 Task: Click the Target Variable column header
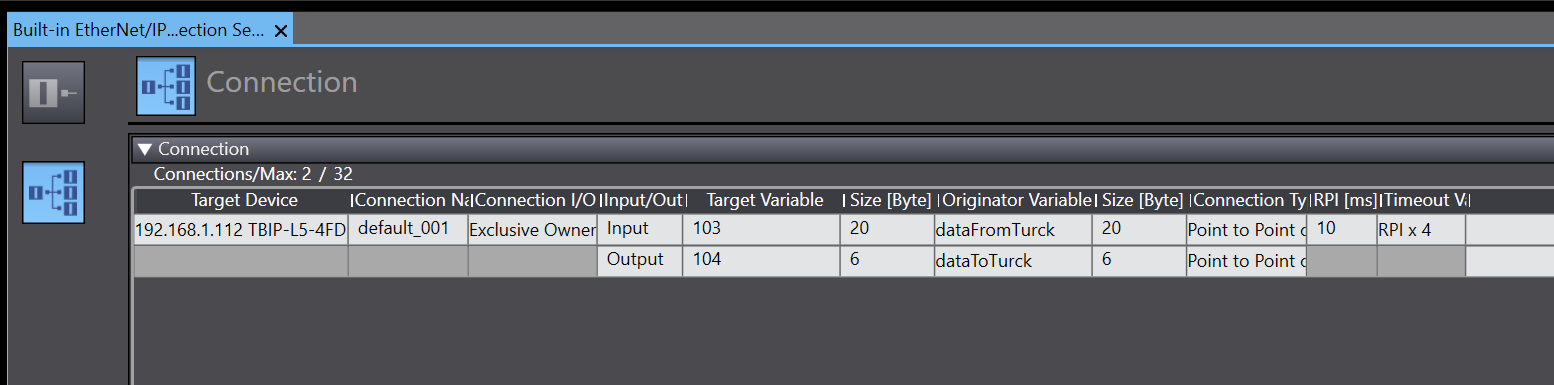[765, 200]
